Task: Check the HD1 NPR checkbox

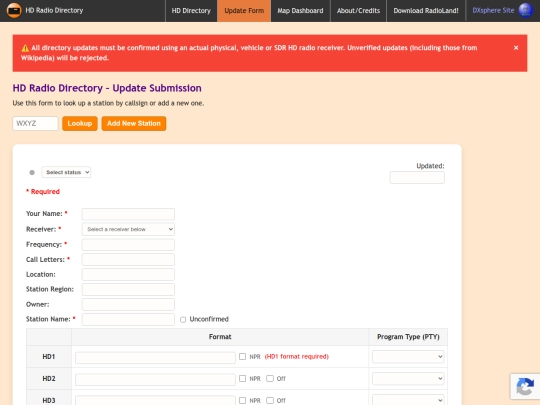Action: [x=242, y=356]
